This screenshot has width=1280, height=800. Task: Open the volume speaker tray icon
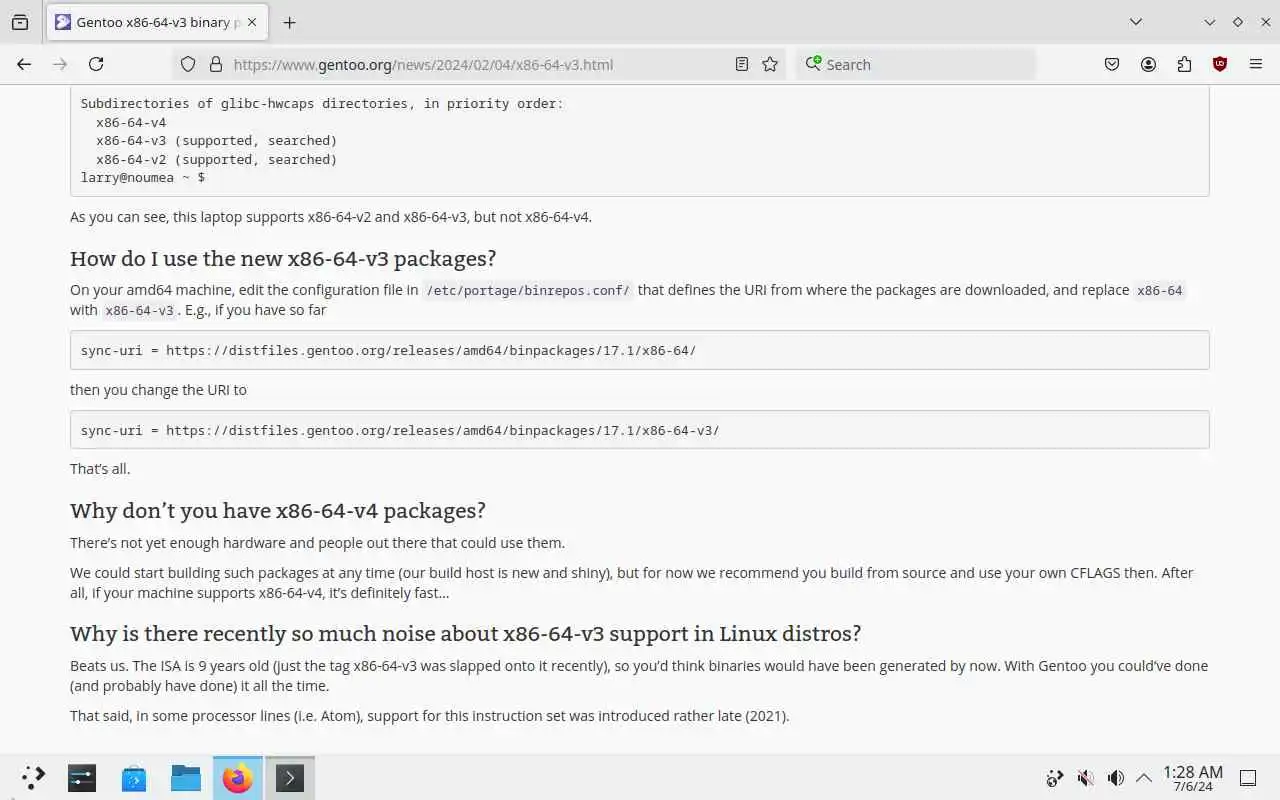[1116, 778]
